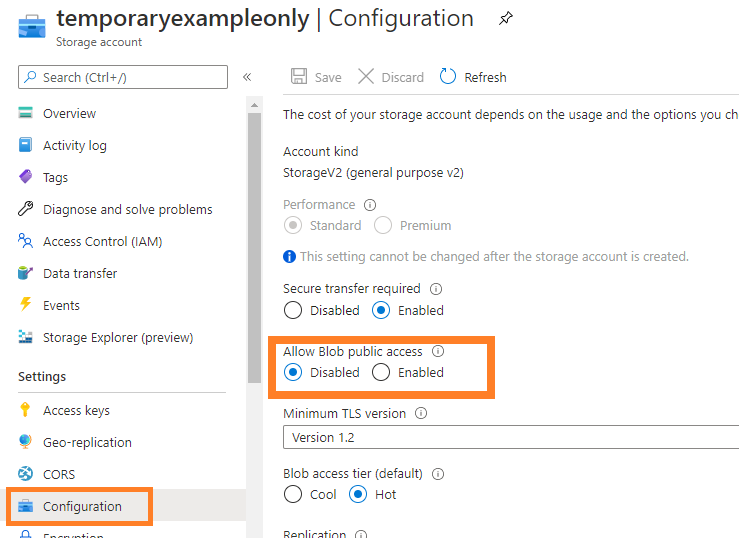This screenshot has height=538, width=739.
Task: Set Allow Blob public access to Enabled
Action: pos(381,372)
